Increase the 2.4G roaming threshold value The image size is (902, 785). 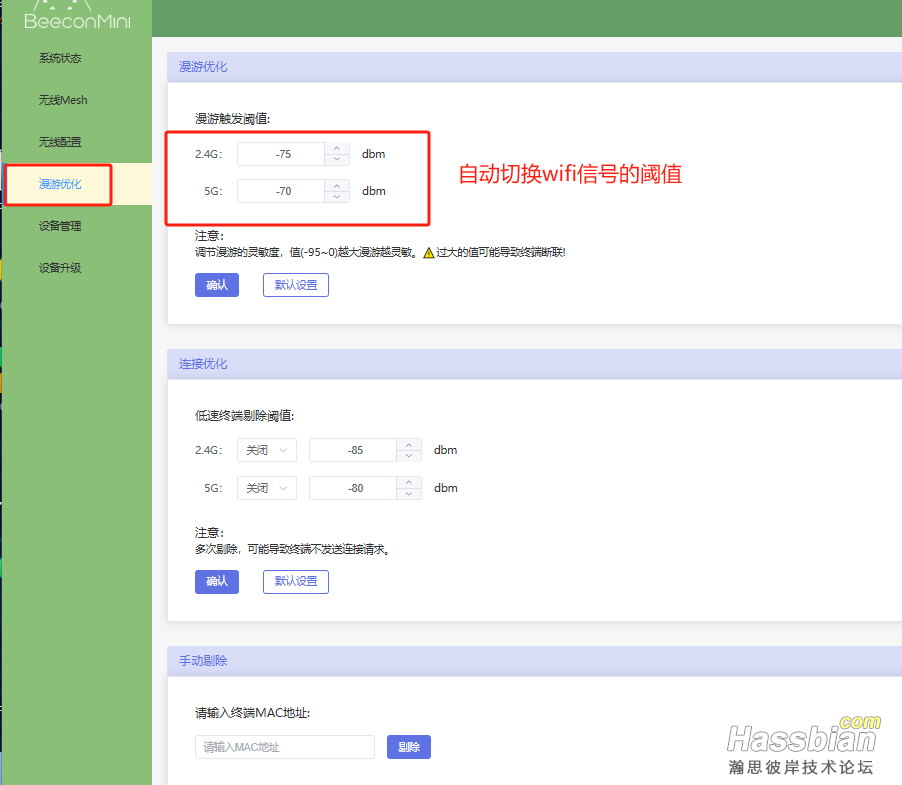[x=337, y=148]
